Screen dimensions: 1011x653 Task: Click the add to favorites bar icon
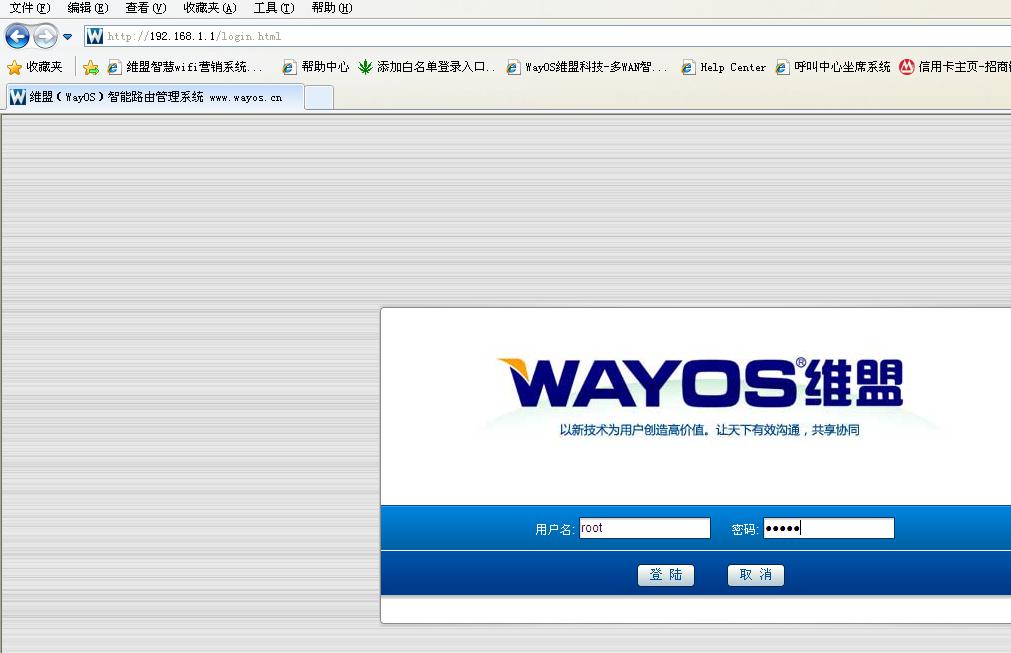[91, 67]
